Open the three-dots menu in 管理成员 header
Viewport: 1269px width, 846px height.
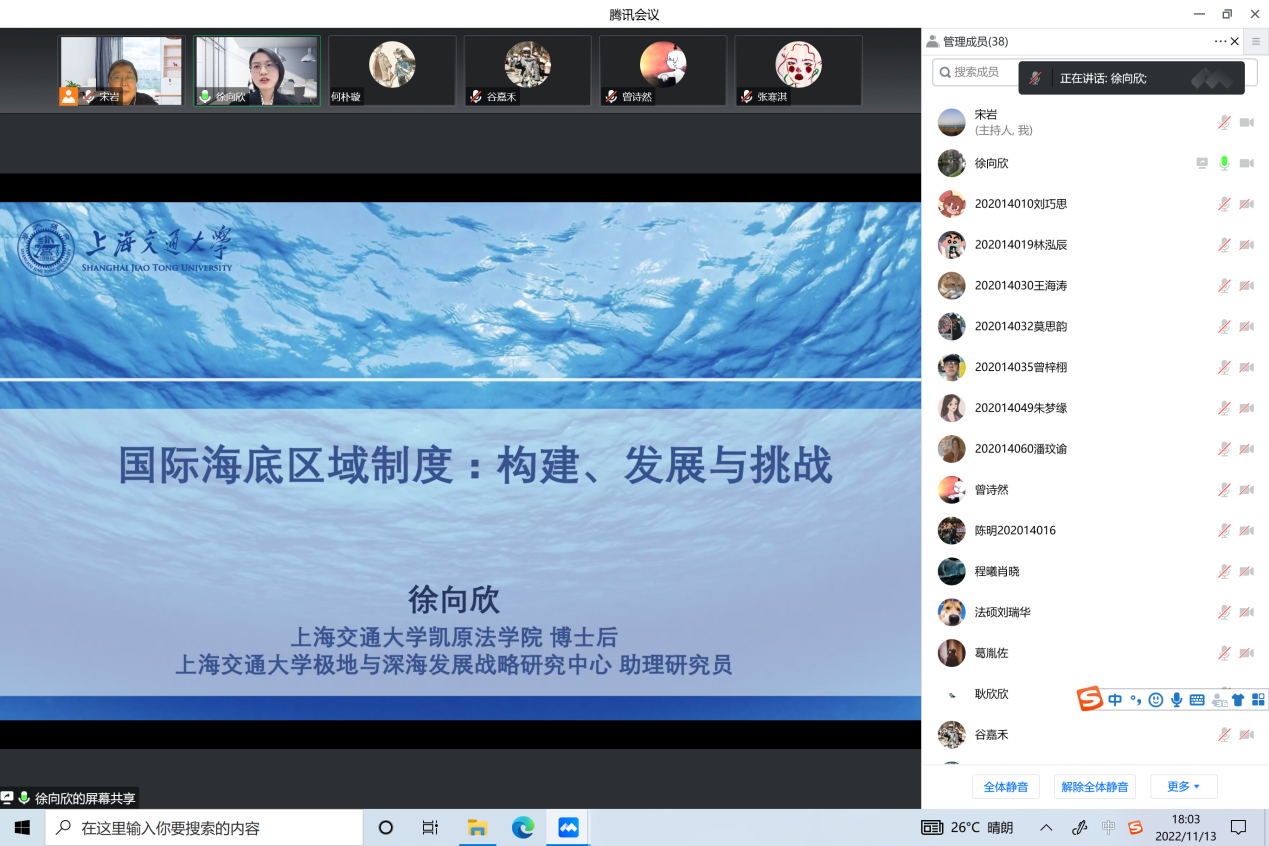[1220, 41]
